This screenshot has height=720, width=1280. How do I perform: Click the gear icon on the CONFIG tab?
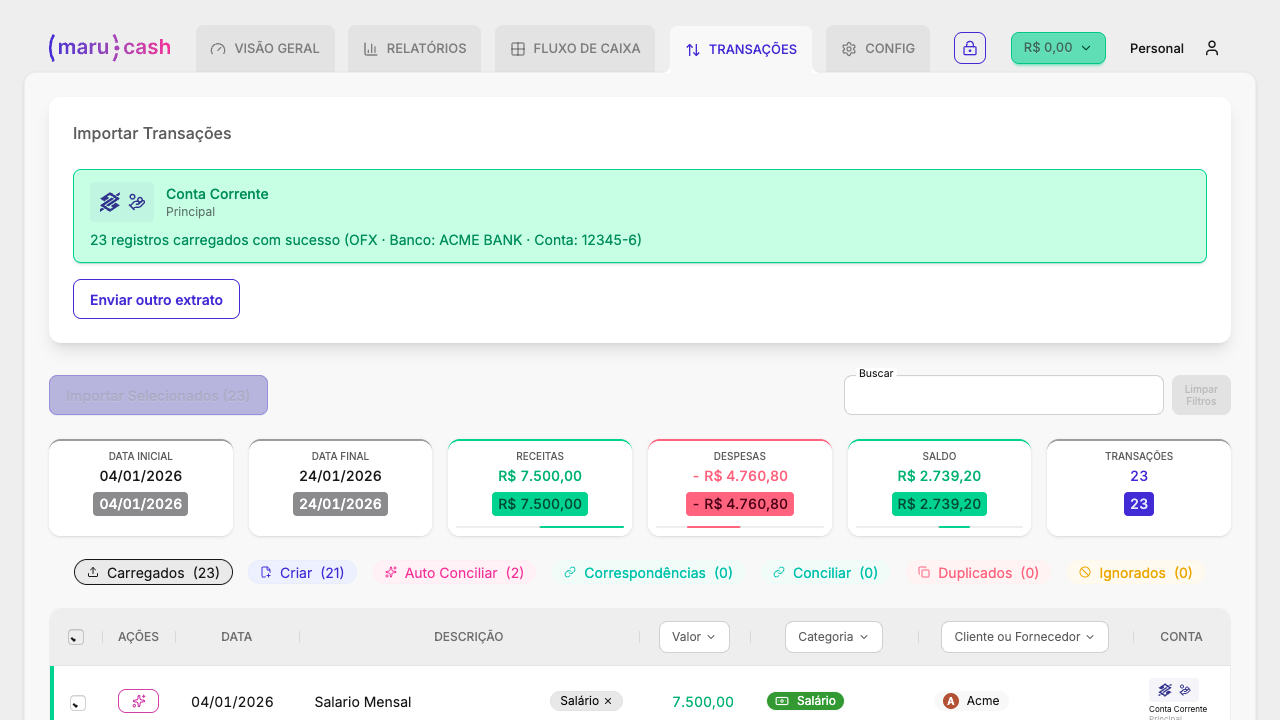[x=848, y=48]
